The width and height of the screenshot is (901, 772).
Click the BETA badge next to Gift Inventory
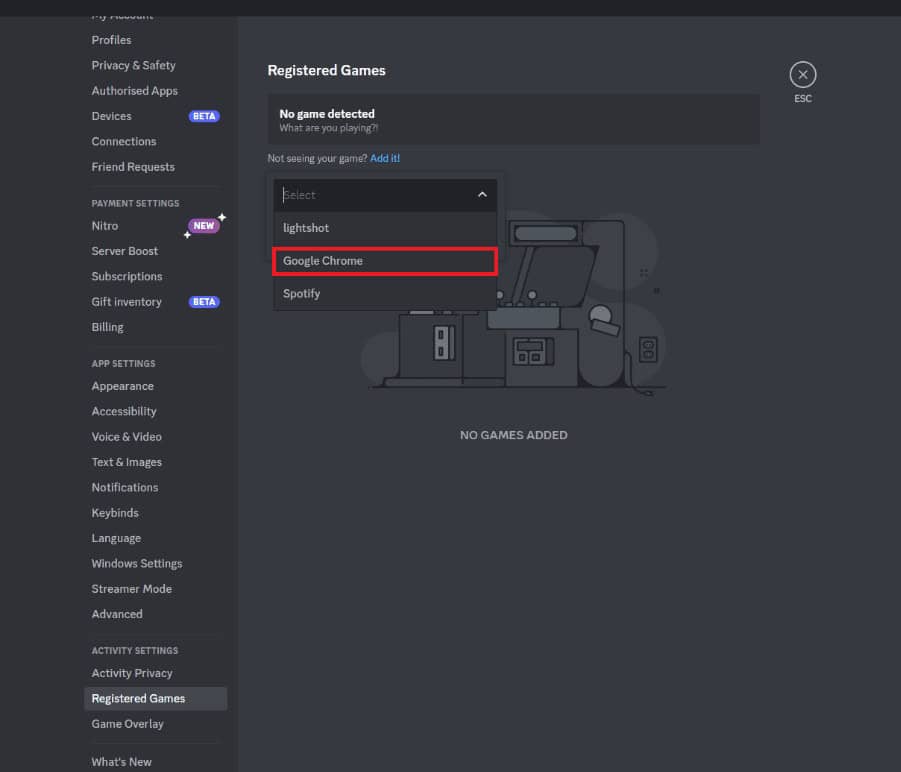click(204, 302)
